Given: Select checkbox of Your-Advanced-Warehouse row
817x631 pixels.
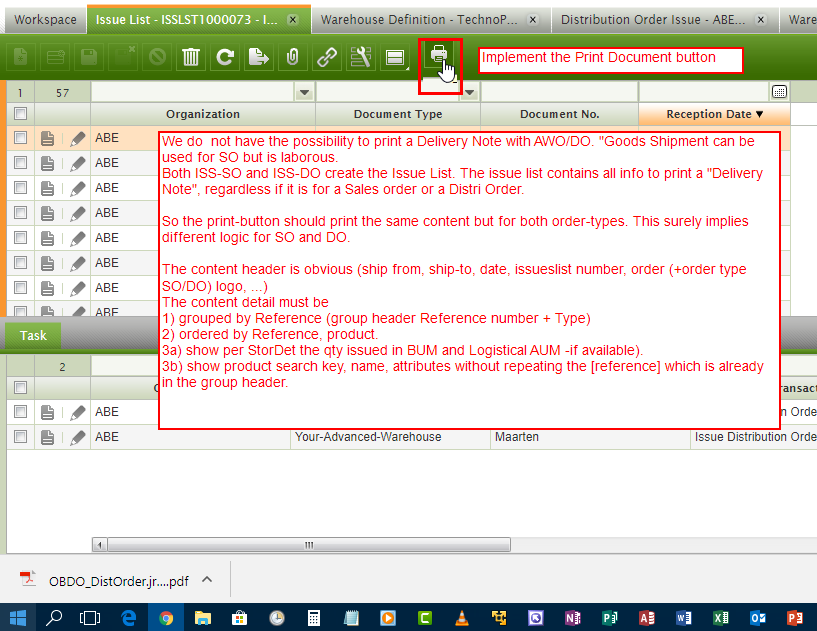Looking at the screenshot, I should coord(20,437).
